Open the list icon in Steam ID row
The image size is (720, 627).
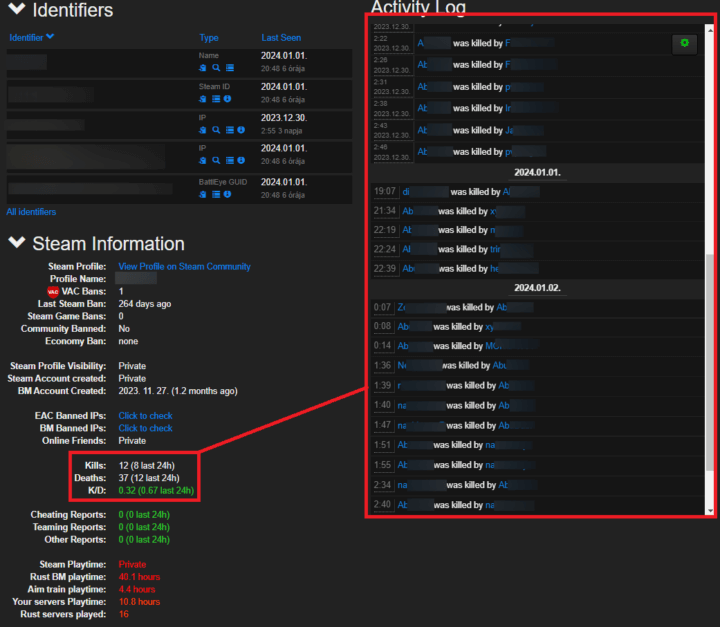[x=216, y=99]
